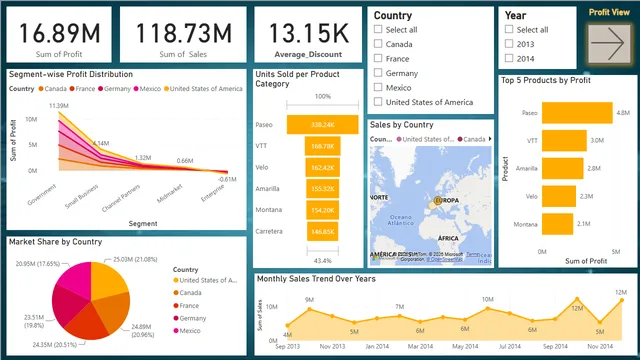Tick the Canada country checkbox
This screenshot has height=360, width=640.
(x=378, y=44)
